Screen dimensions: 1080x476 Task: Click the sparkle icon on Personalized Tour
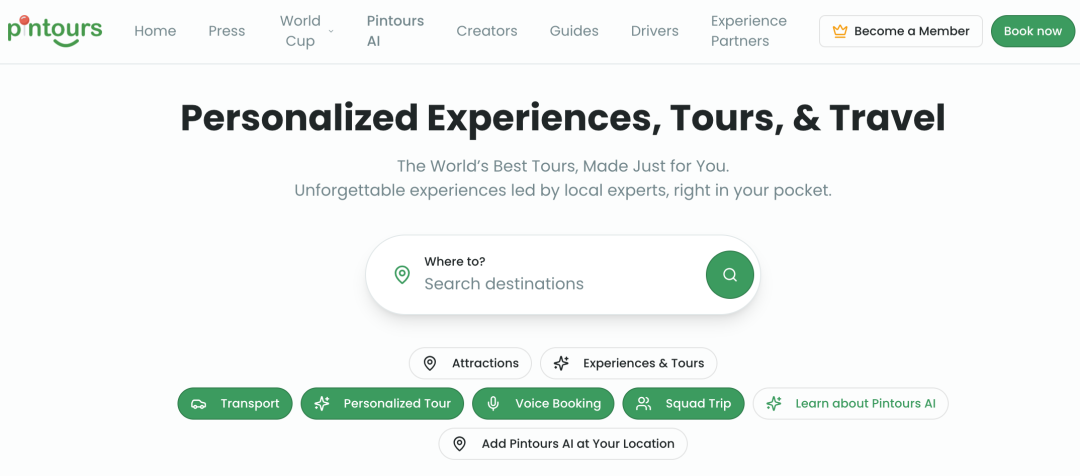point(322,404)
